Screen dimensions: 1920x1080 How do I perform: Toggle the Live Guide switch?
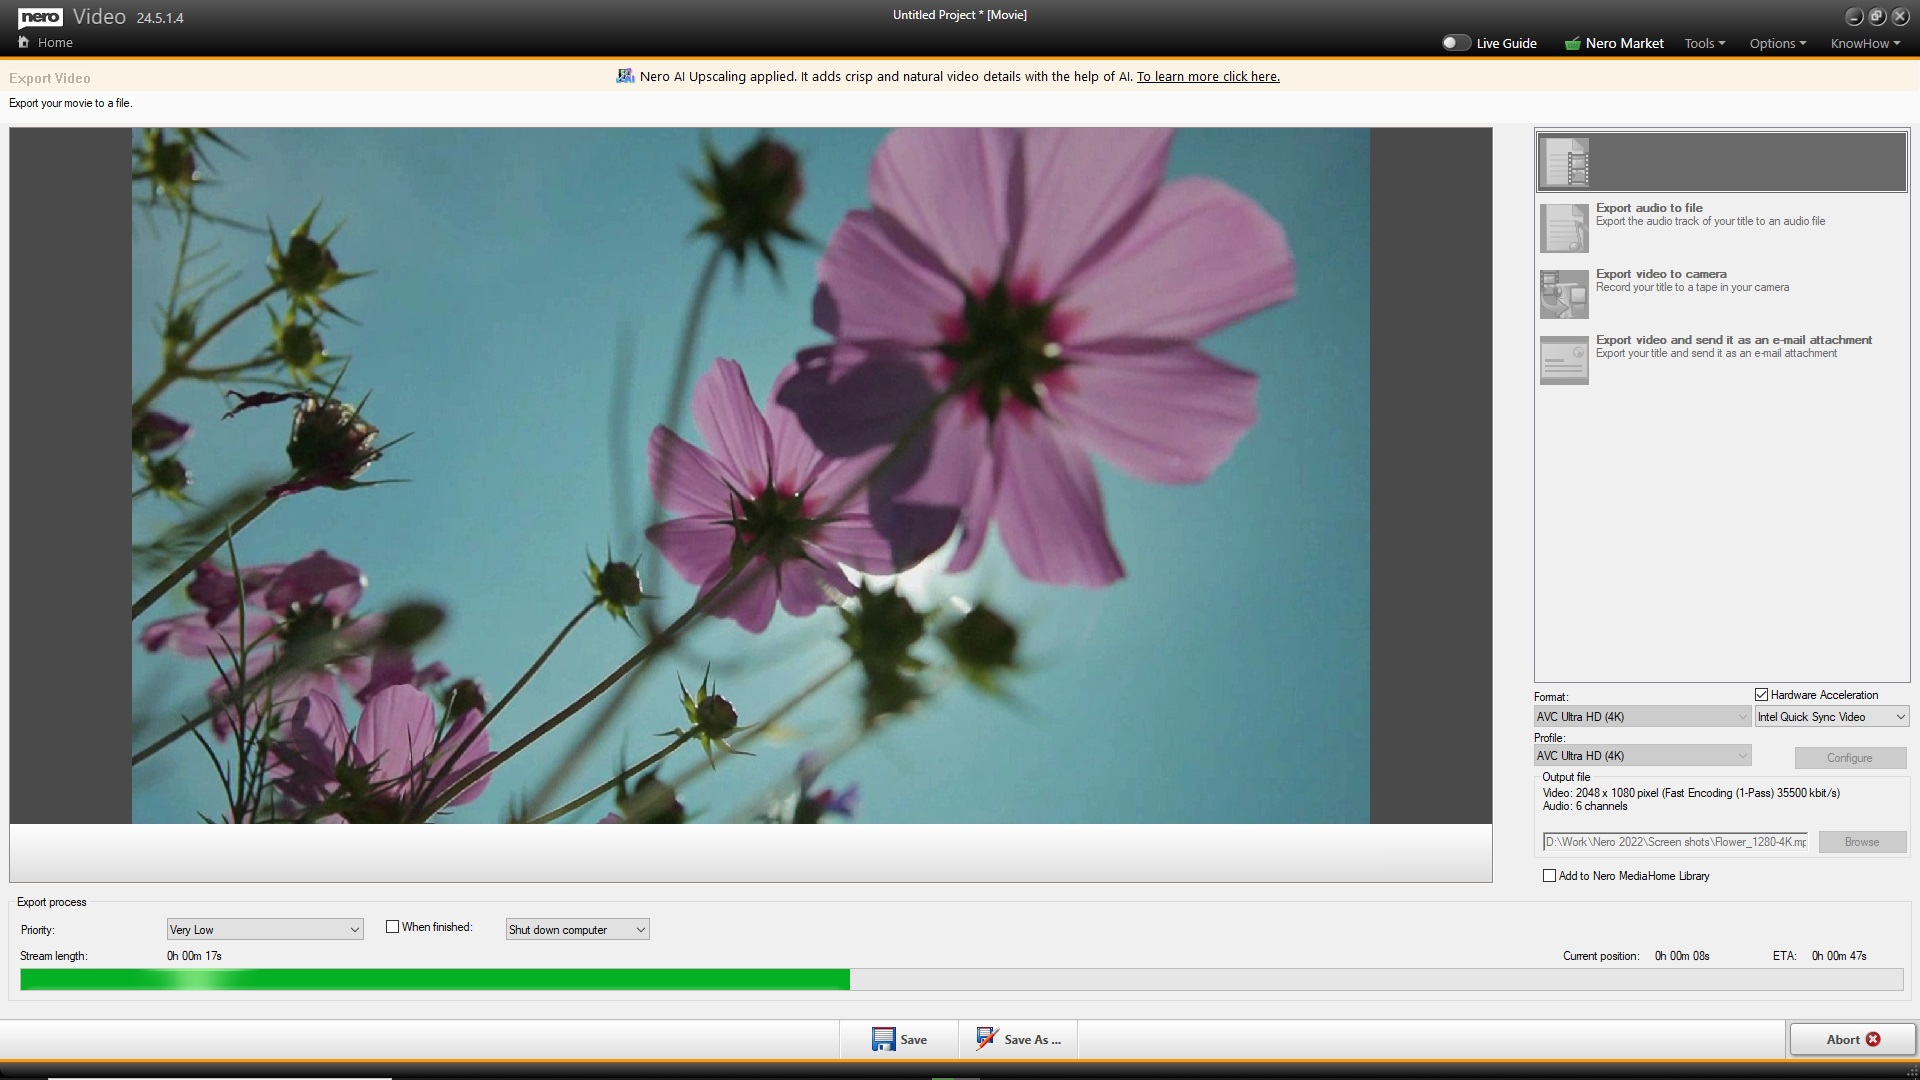(1456, 43)
